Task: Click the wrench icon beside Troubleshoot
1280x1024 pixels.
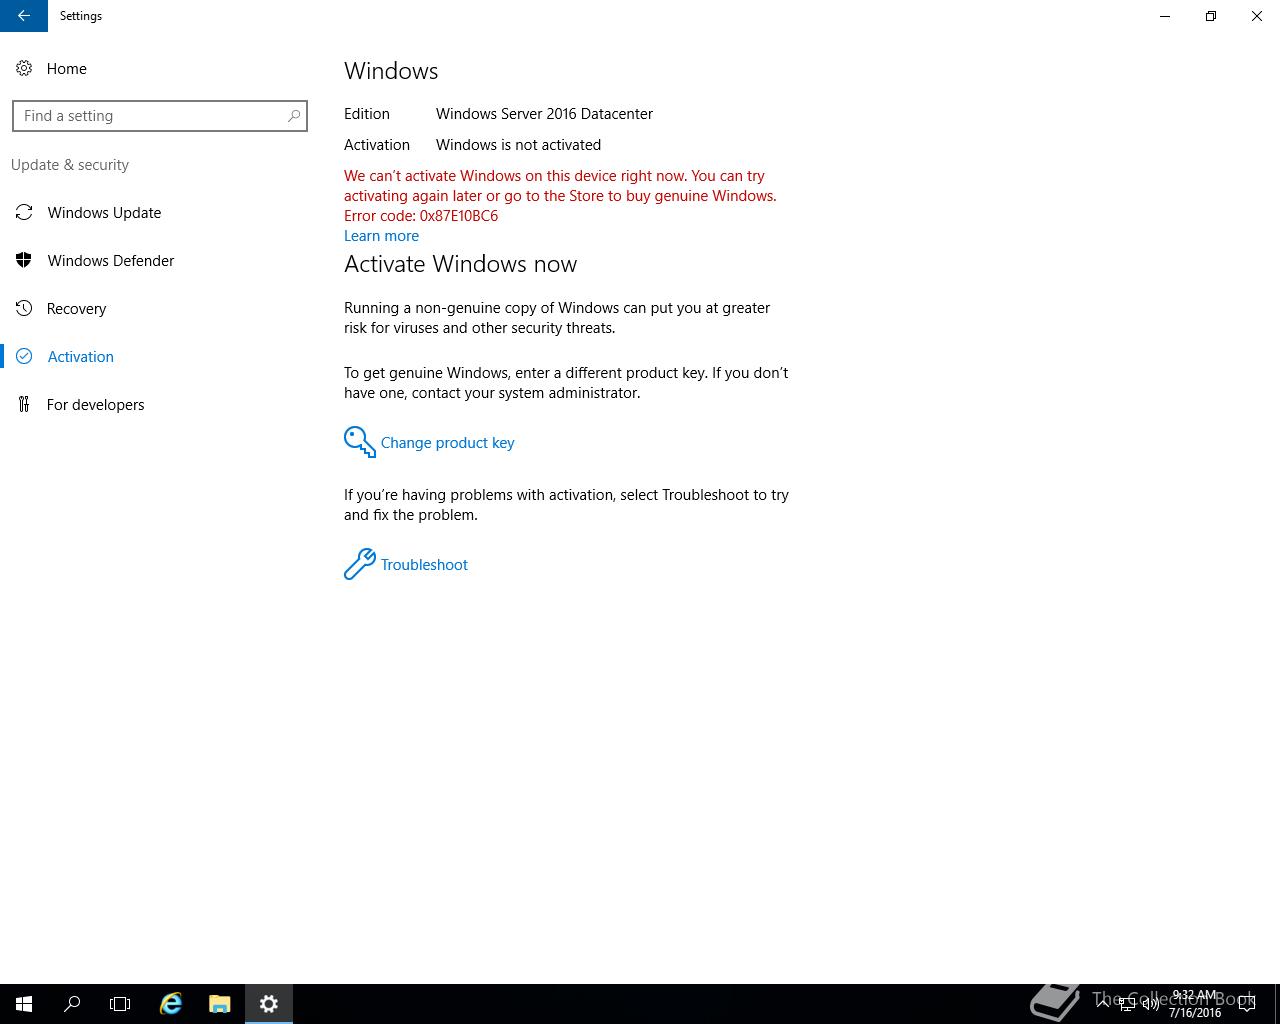Action: (359, 564)
